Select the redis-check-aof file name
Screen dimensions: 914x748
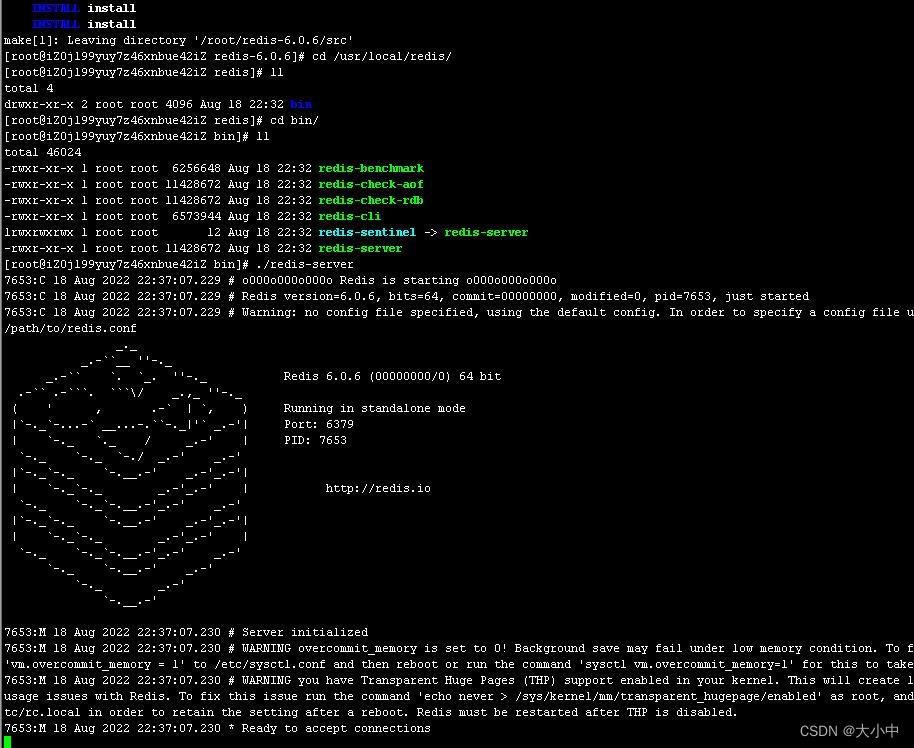point(371,184)
